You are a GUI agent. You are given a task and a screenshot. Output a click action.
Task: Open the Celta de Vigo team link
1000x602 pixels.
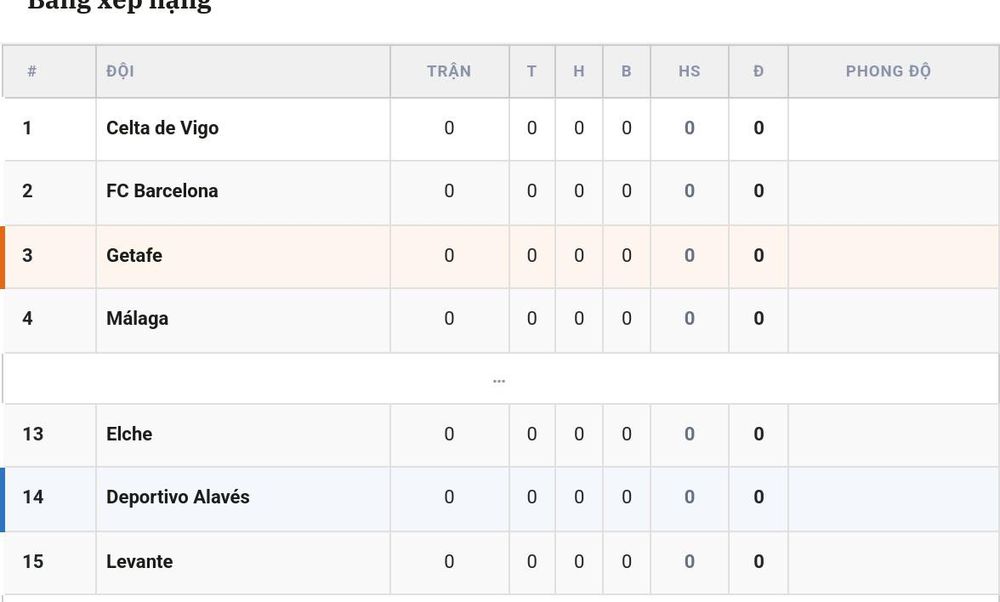click(162, 128)
